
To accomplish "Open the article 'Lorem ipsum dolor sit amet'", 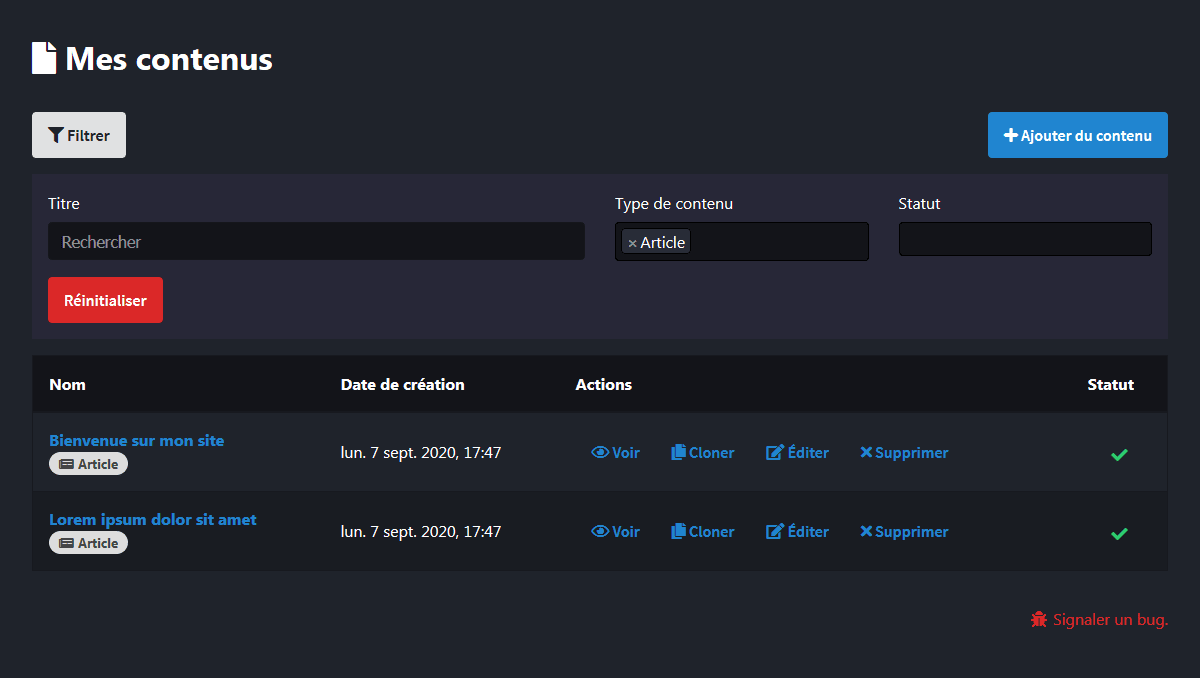I will point(153,519).
